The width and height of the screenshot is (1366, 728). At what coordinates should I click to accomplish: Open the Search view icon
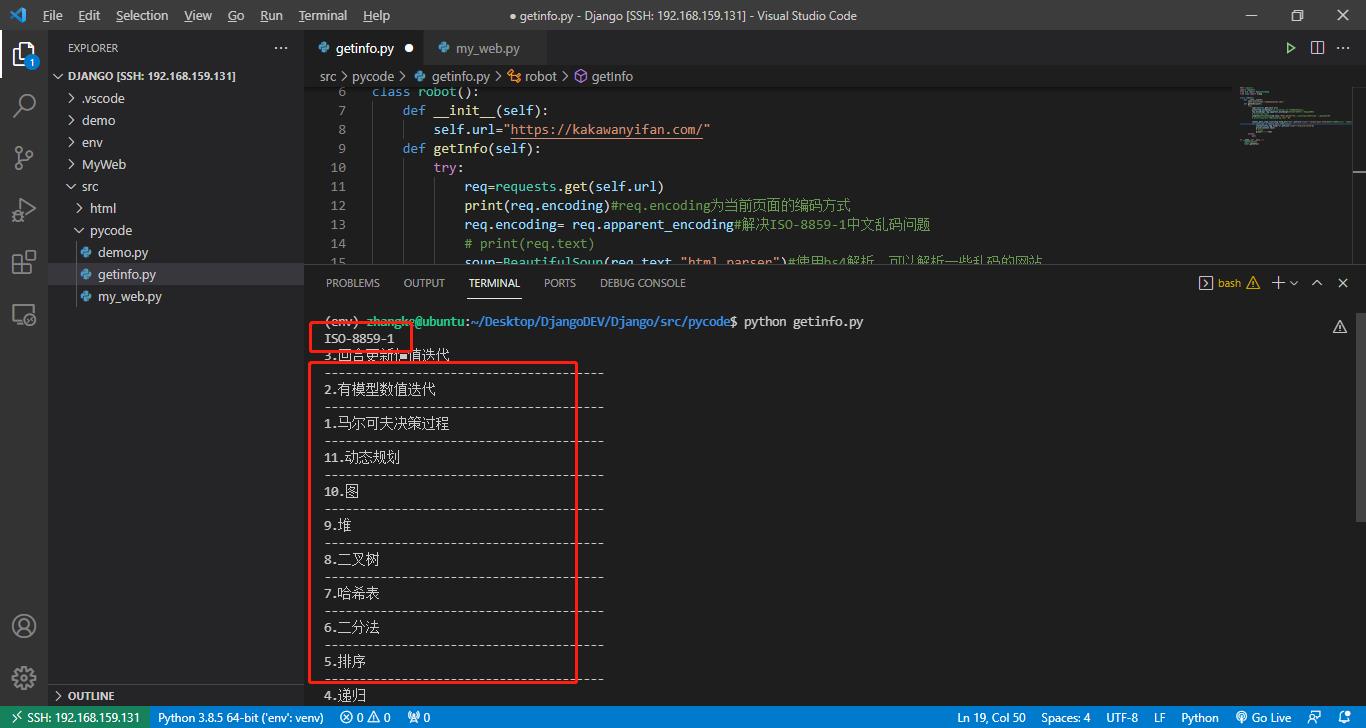(x=24, y=105)
